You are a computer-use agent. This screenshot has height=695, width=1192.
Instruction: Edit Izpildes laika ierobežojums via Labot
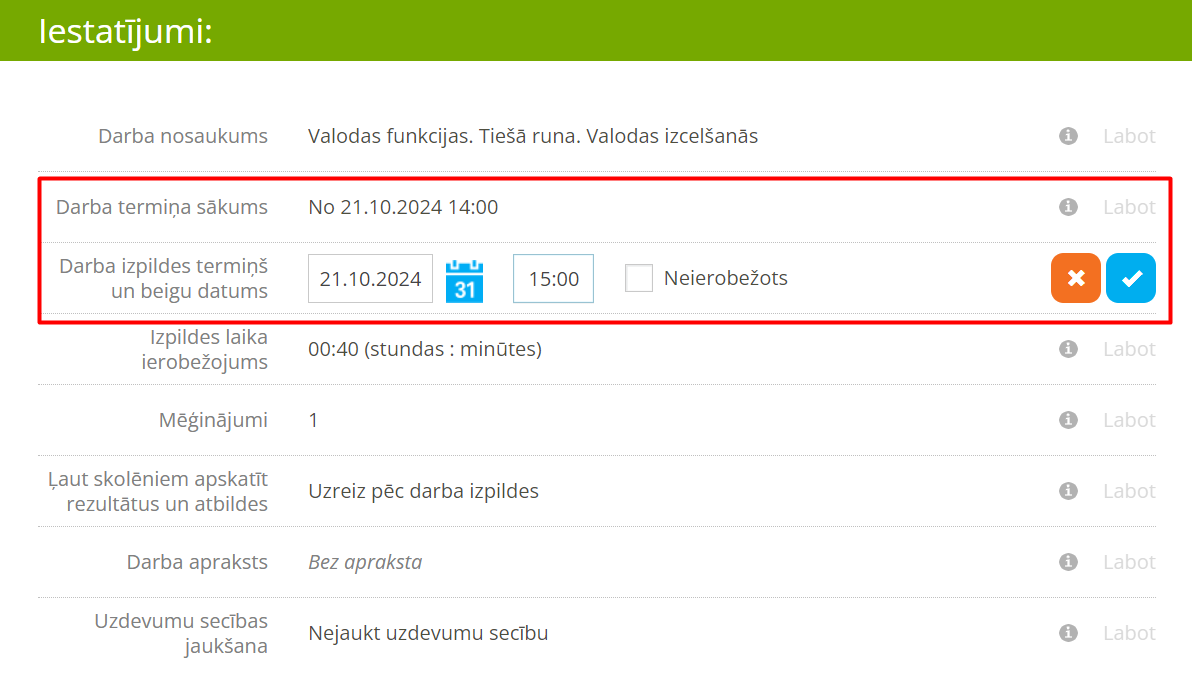1129,349
